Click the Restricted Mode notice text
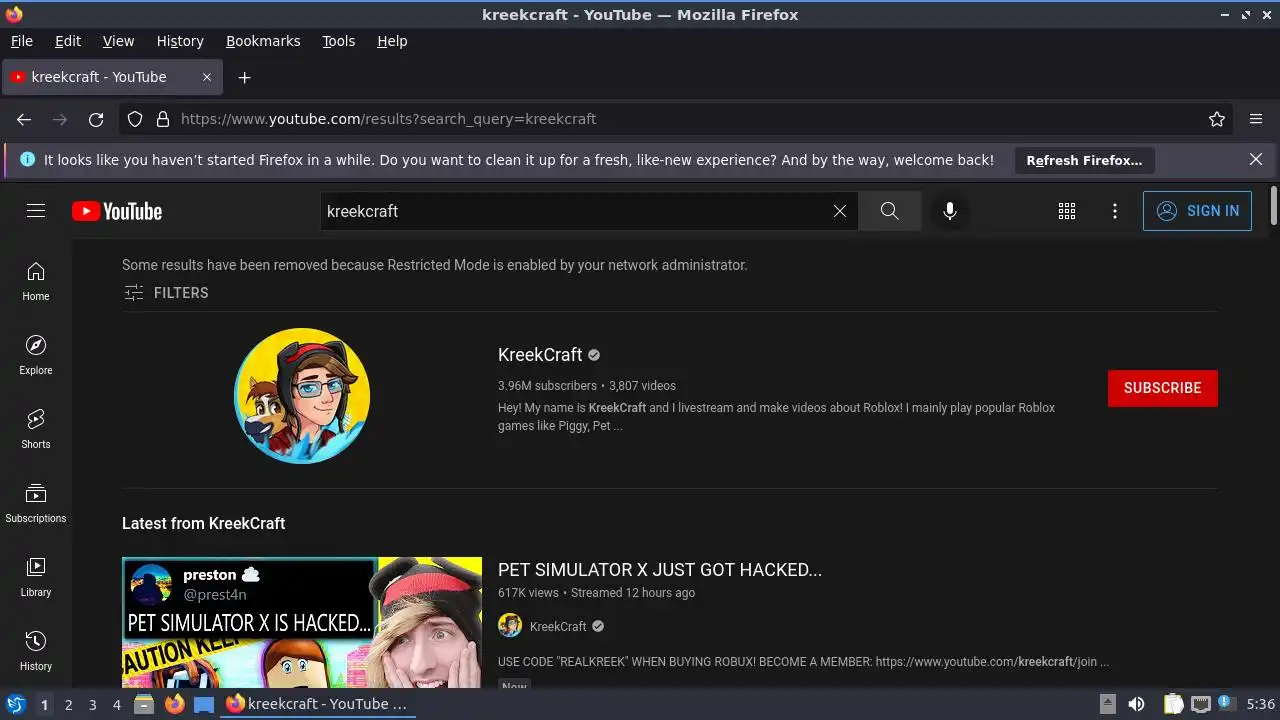Viewport: 1280px width, 720px height. 435,265
